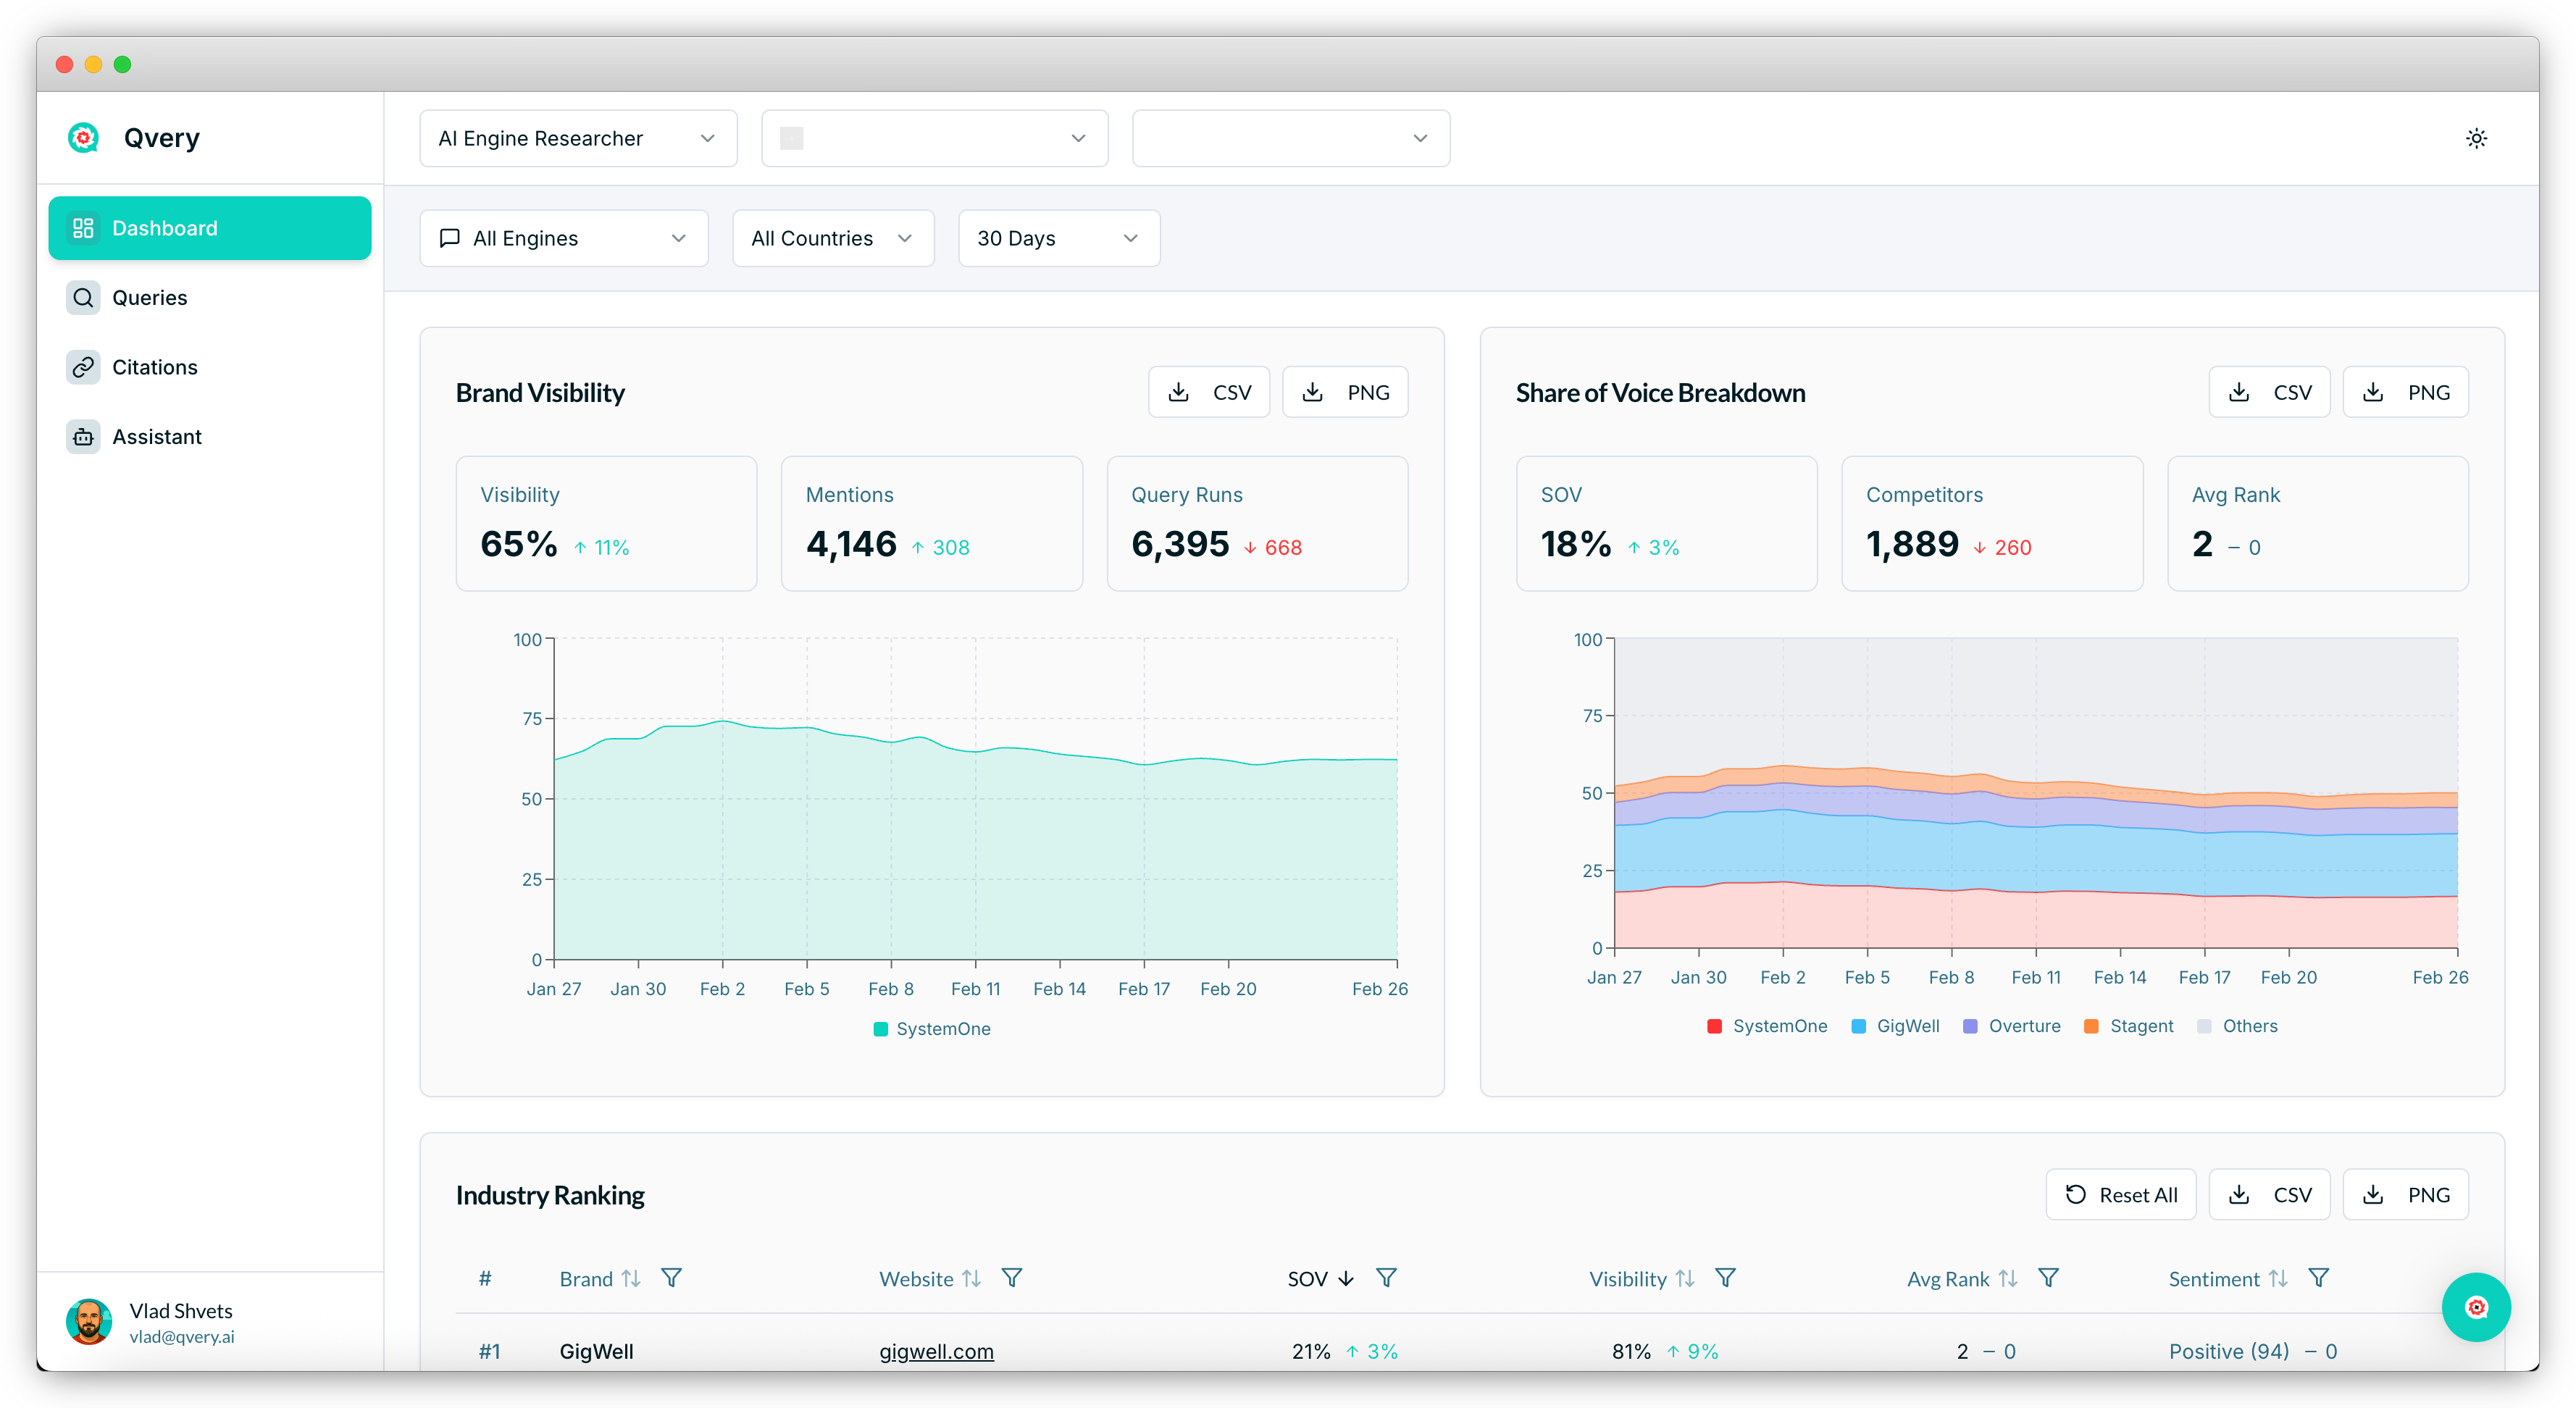Sort Visibility column using arrows icon
The image size is (2576, 1408).
click(1685, 1278)
